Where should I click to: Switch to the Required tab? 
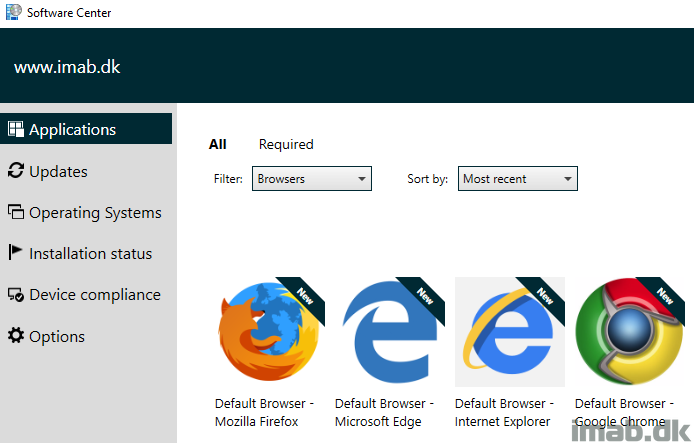[x=286, y=144]
